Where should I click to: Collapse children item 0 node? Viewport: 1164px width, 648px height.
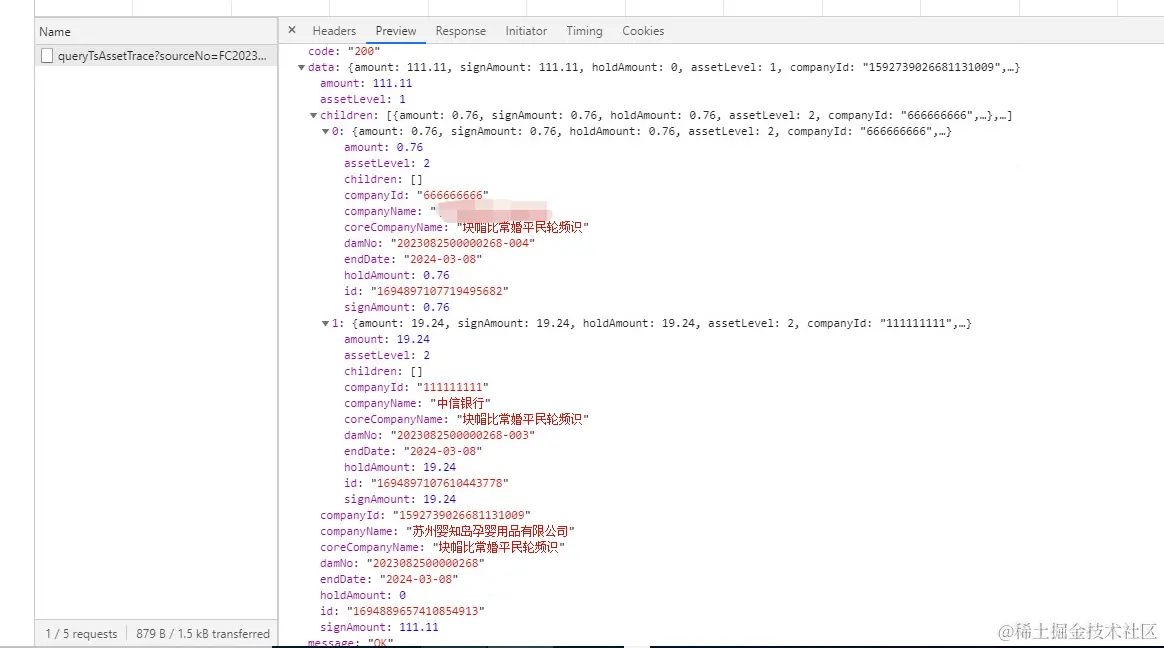[325, 131]
